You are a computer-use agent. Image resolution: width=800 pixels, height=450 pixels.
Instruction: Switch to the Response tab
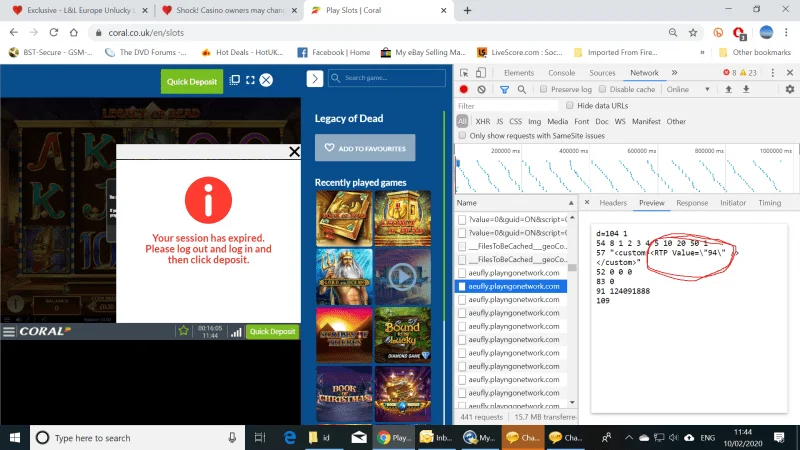coord(692,203)
